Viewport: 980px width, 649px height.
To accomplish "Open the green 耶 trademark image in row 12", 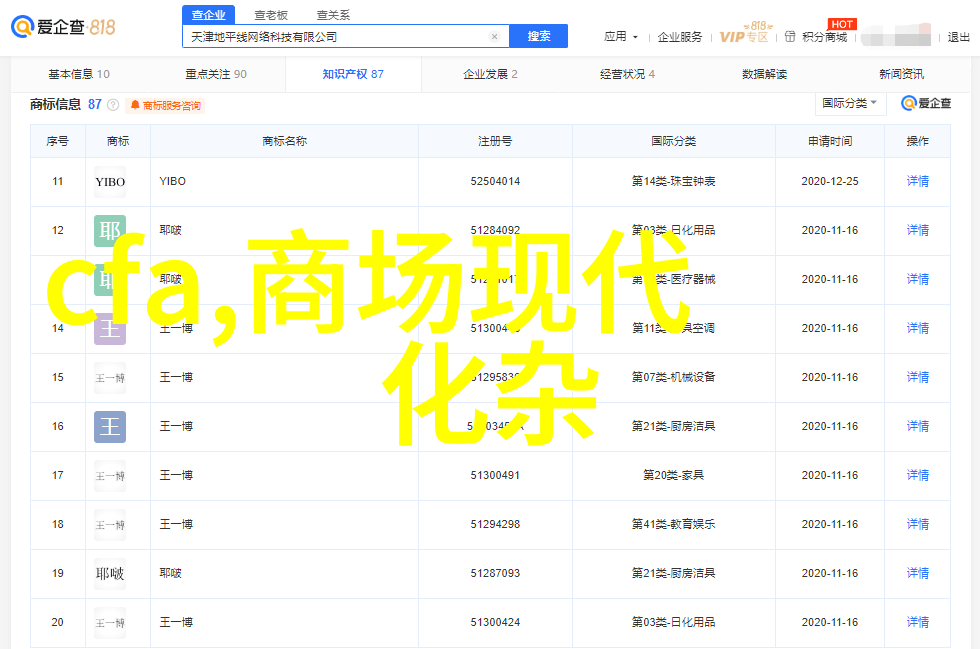I will click(x=110, y=231).
